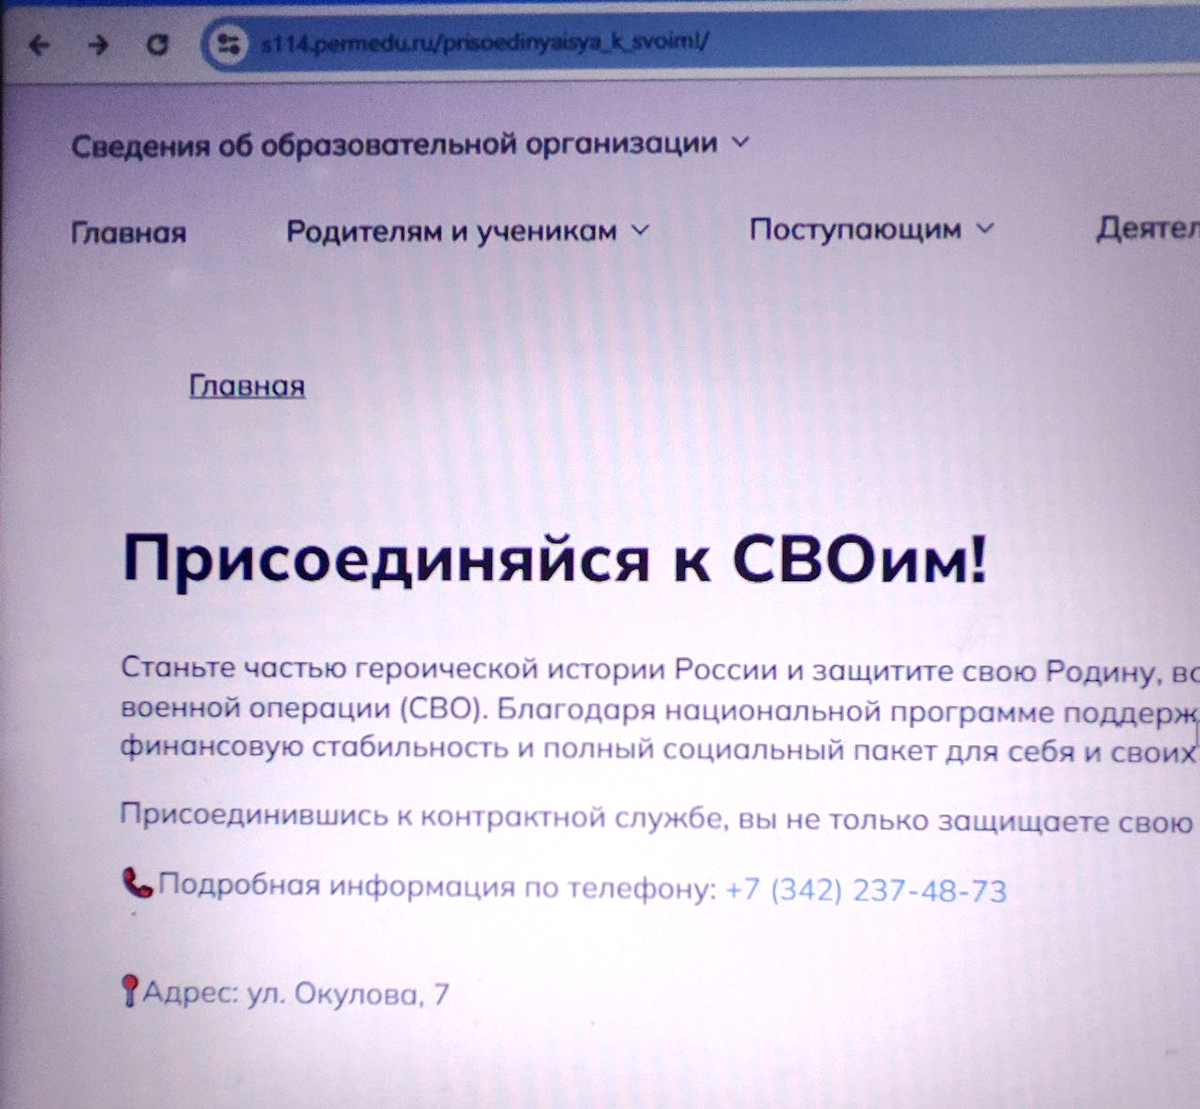This screenshot has width=1200, height=1109.
Task: Click the red telephone icon
Action: [136, 883]
